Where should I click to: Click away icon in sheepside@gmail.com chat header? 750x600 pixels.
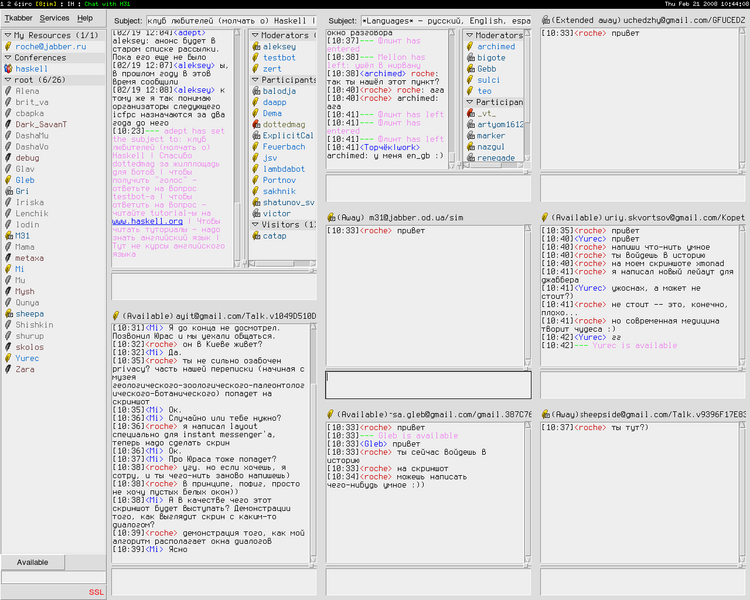(545, 414)
